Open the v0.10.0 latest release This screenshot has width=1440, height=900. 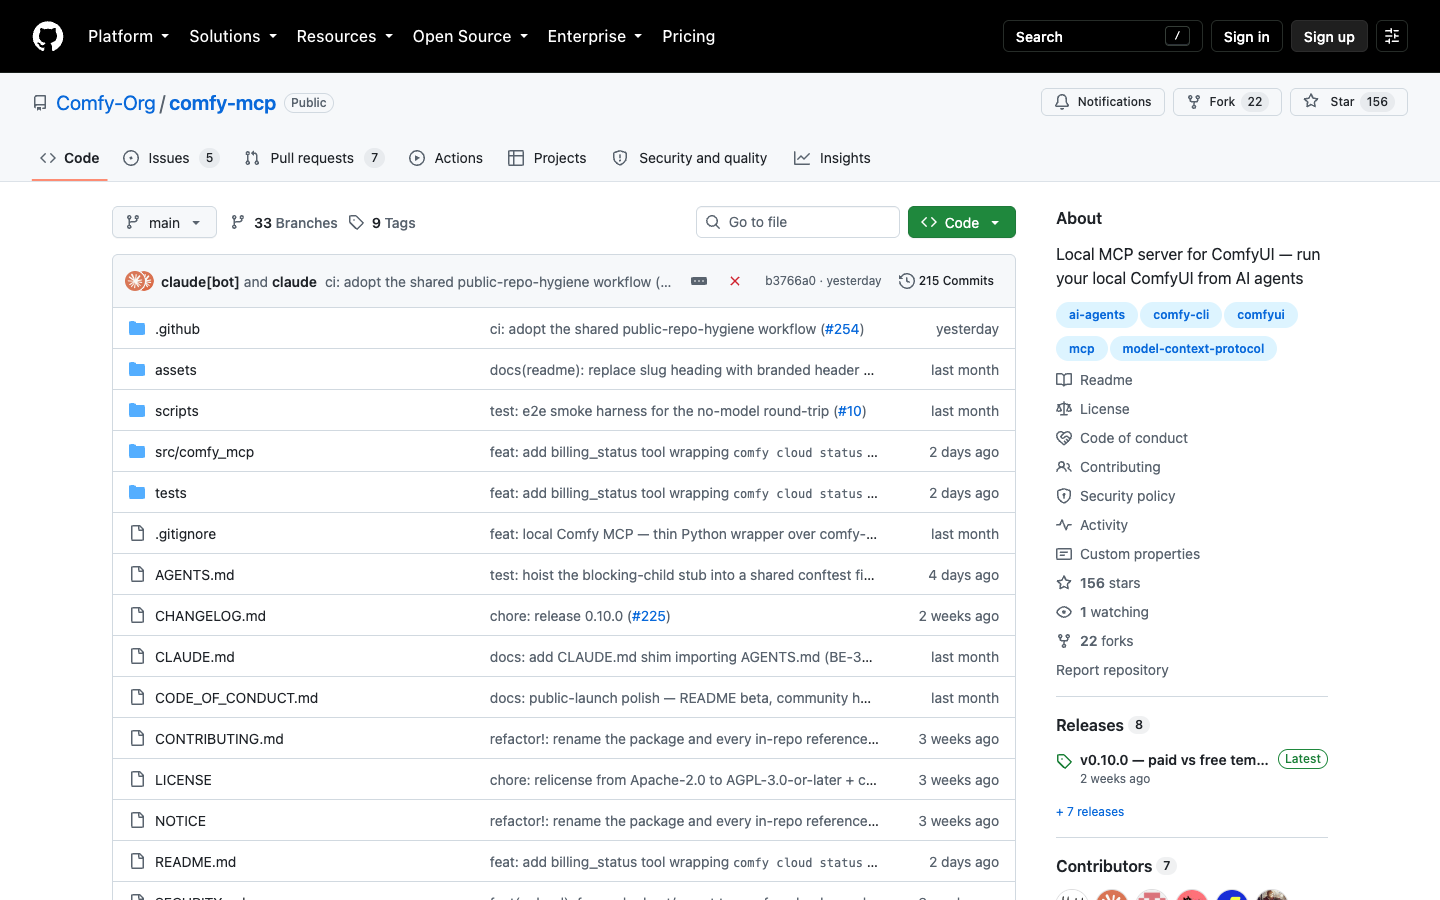point(1174,760)
